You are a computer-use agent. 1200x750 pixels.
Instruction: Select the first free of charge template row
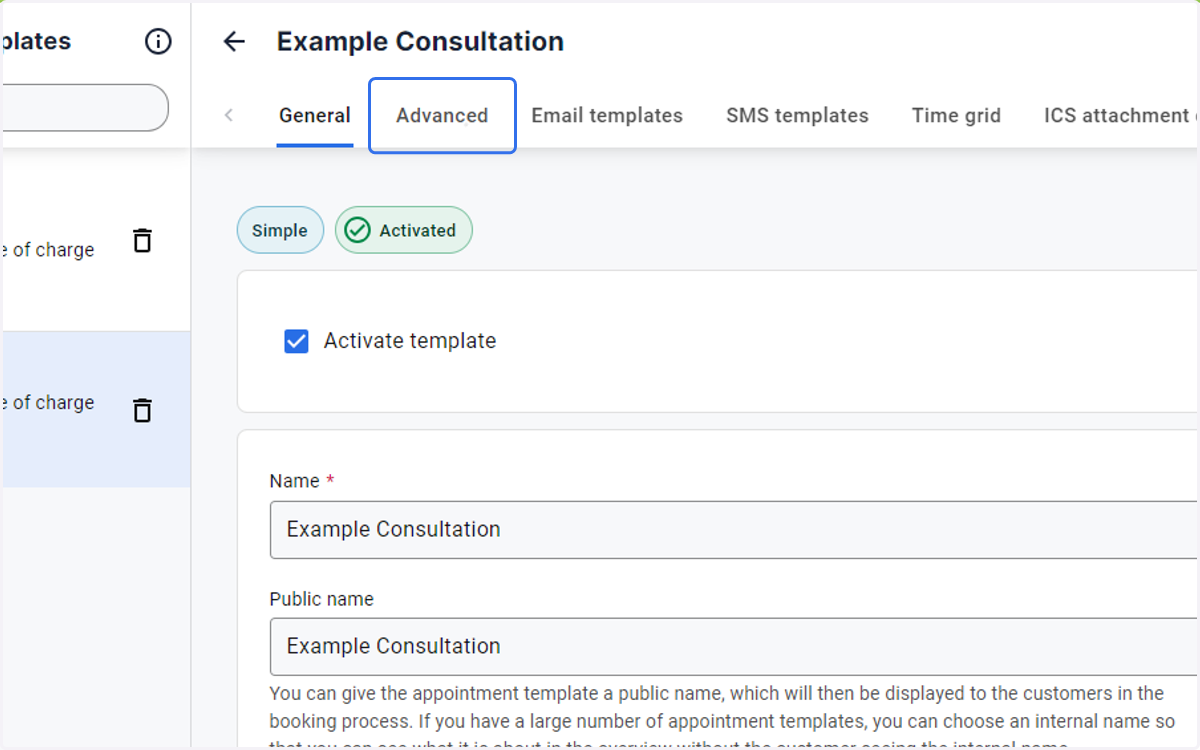click(96, 241)
